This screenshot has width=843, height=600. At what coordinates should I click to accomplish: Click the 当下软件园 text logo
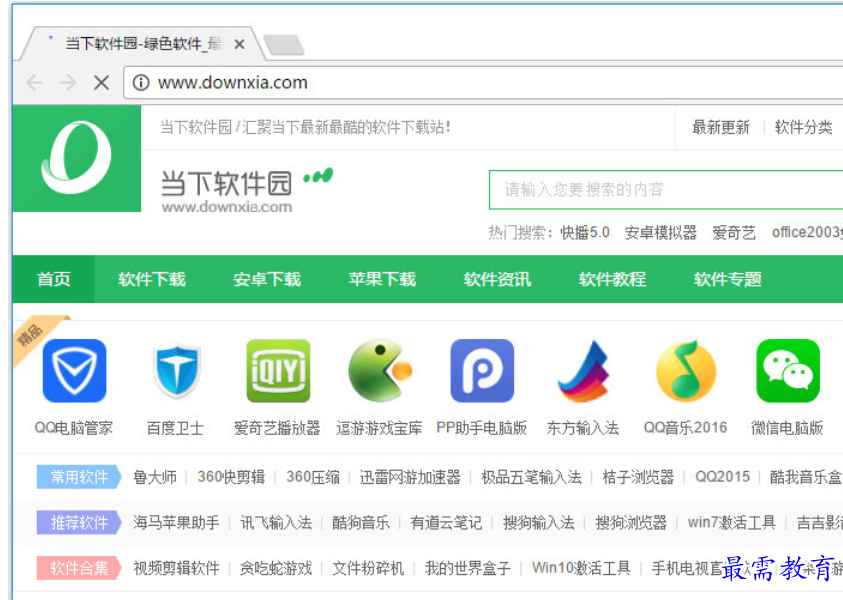click(226, 184)
